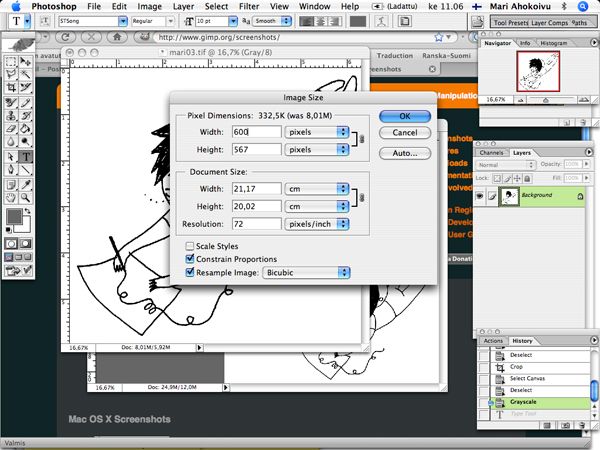600x450 pixels.
Task: Click Cancel in Image Size dialog
Action: pos(405,132)
